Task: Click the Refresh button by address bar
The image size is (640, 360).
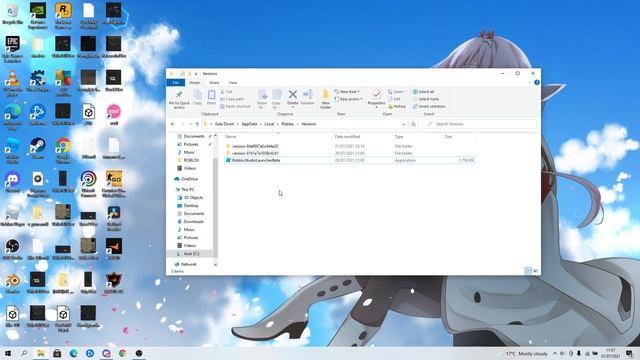Action: 413,124
